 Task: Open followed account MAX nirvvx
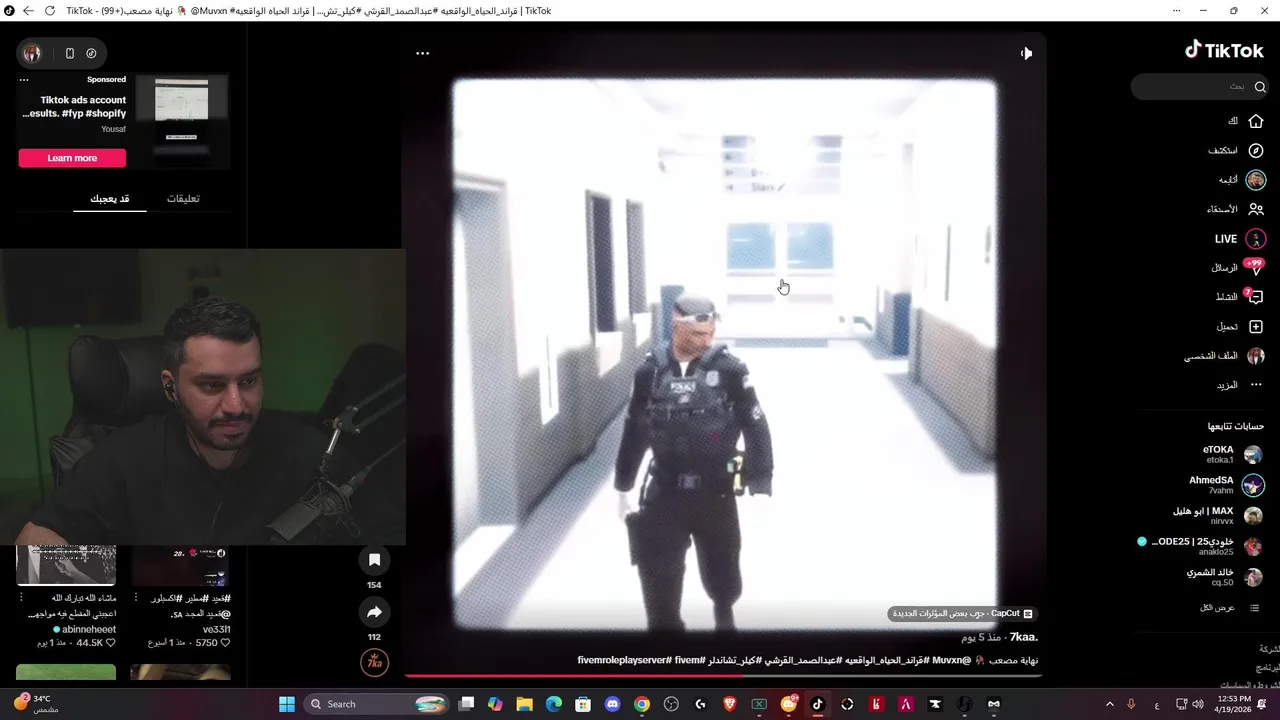point(1217,516)
